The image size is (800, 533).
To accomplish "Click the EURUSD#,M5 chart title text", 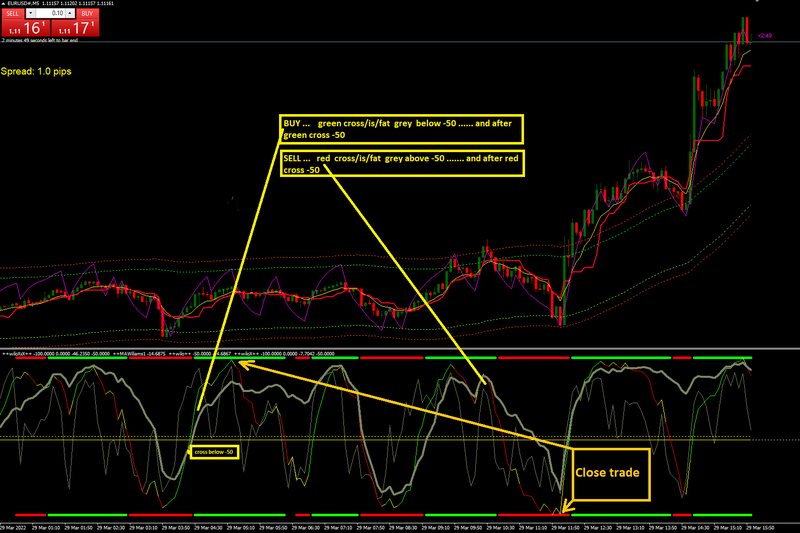I will click(x=23, y=3).
